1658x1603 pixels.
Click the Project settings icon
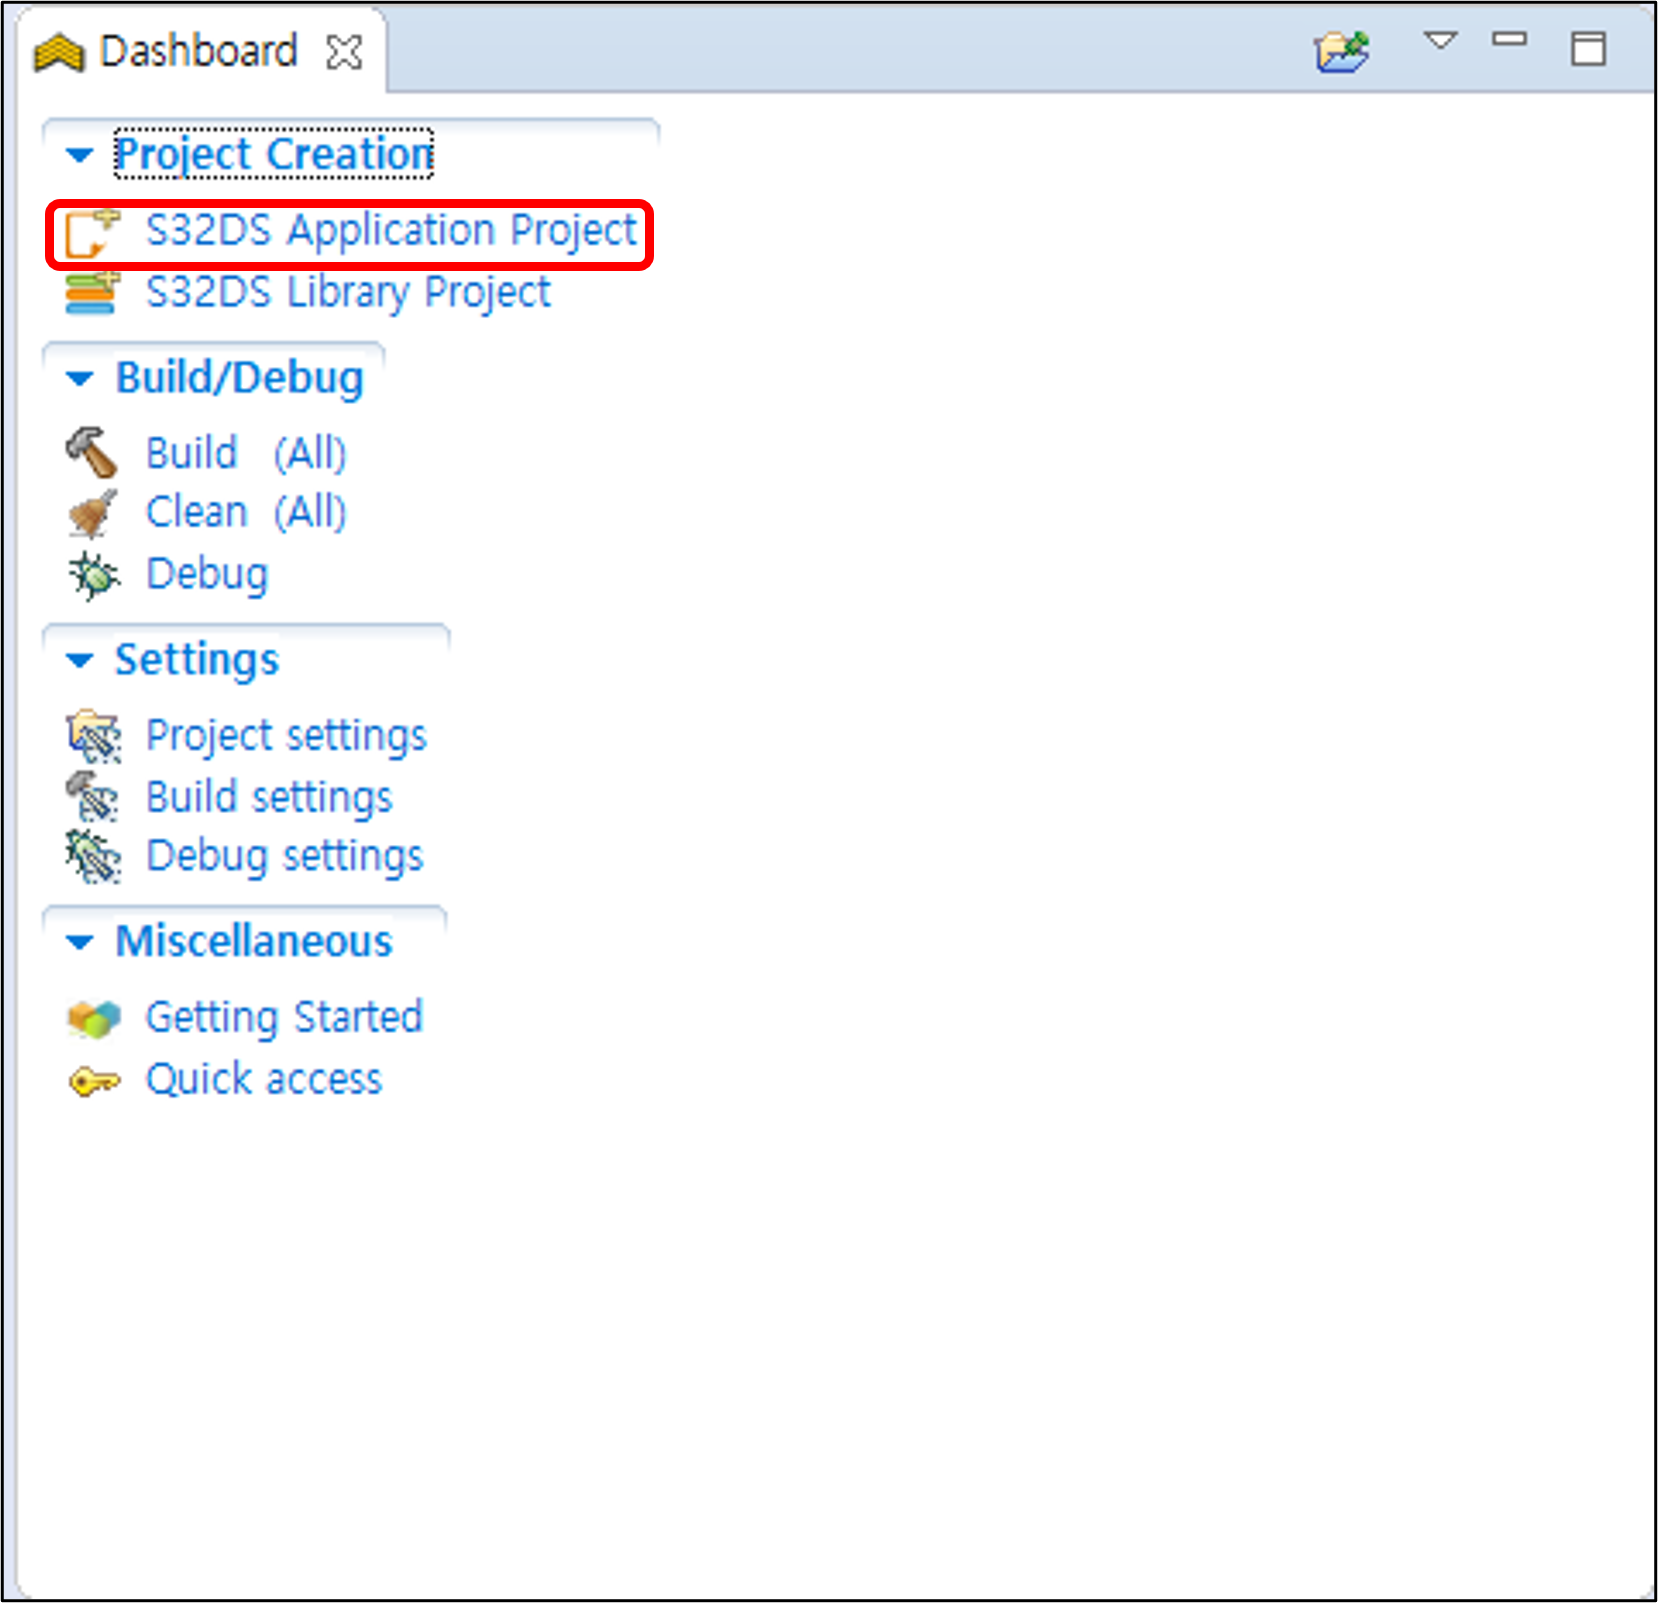(93, 737)
